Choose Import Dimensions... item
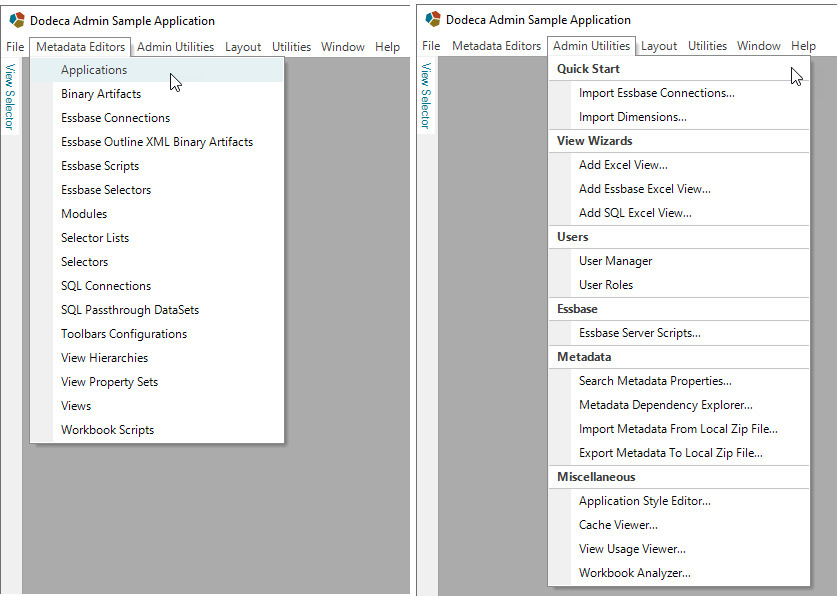 point(679,117)
